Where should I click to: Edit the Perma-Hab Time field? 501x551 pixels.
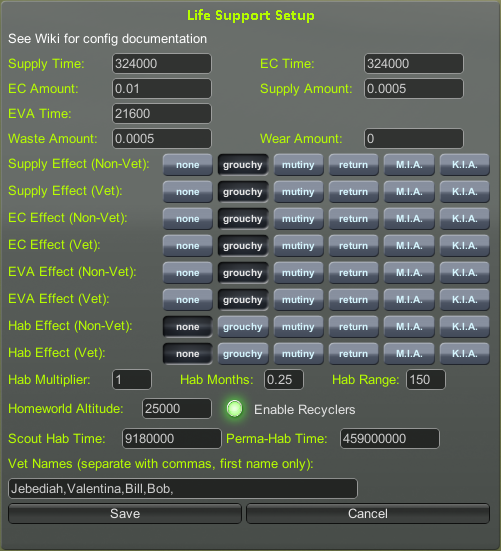click(390, 439)
